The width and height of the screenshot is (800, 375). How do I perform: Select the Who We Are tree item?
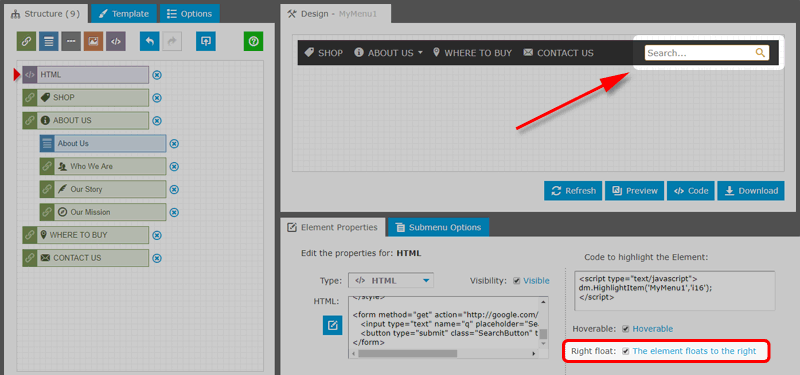[103, 166]
